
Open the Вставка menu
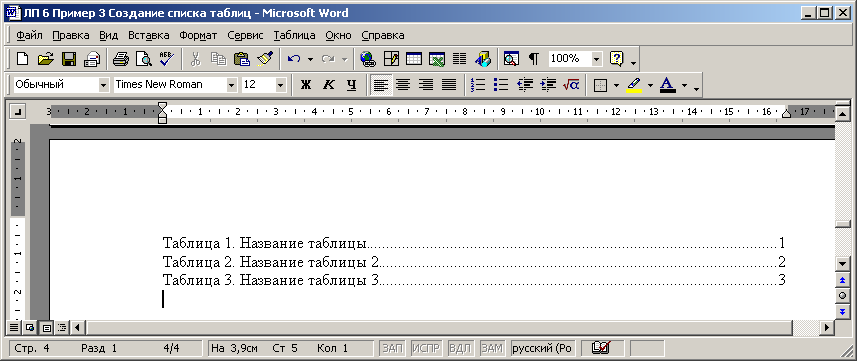point(149,36)
